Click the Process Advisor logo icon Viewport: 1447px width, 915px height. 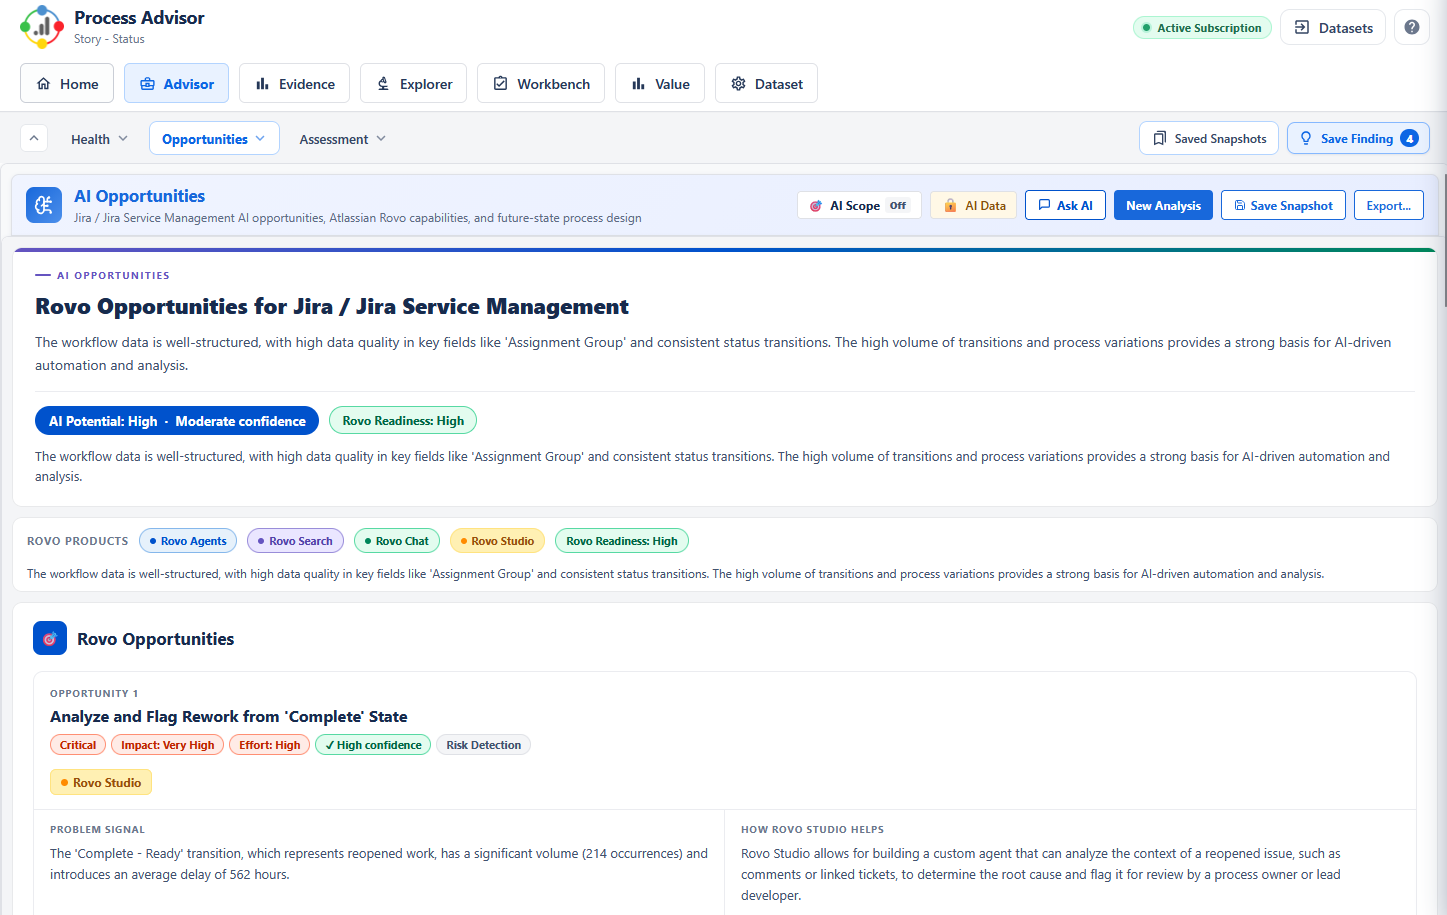(x=41, y=27)
